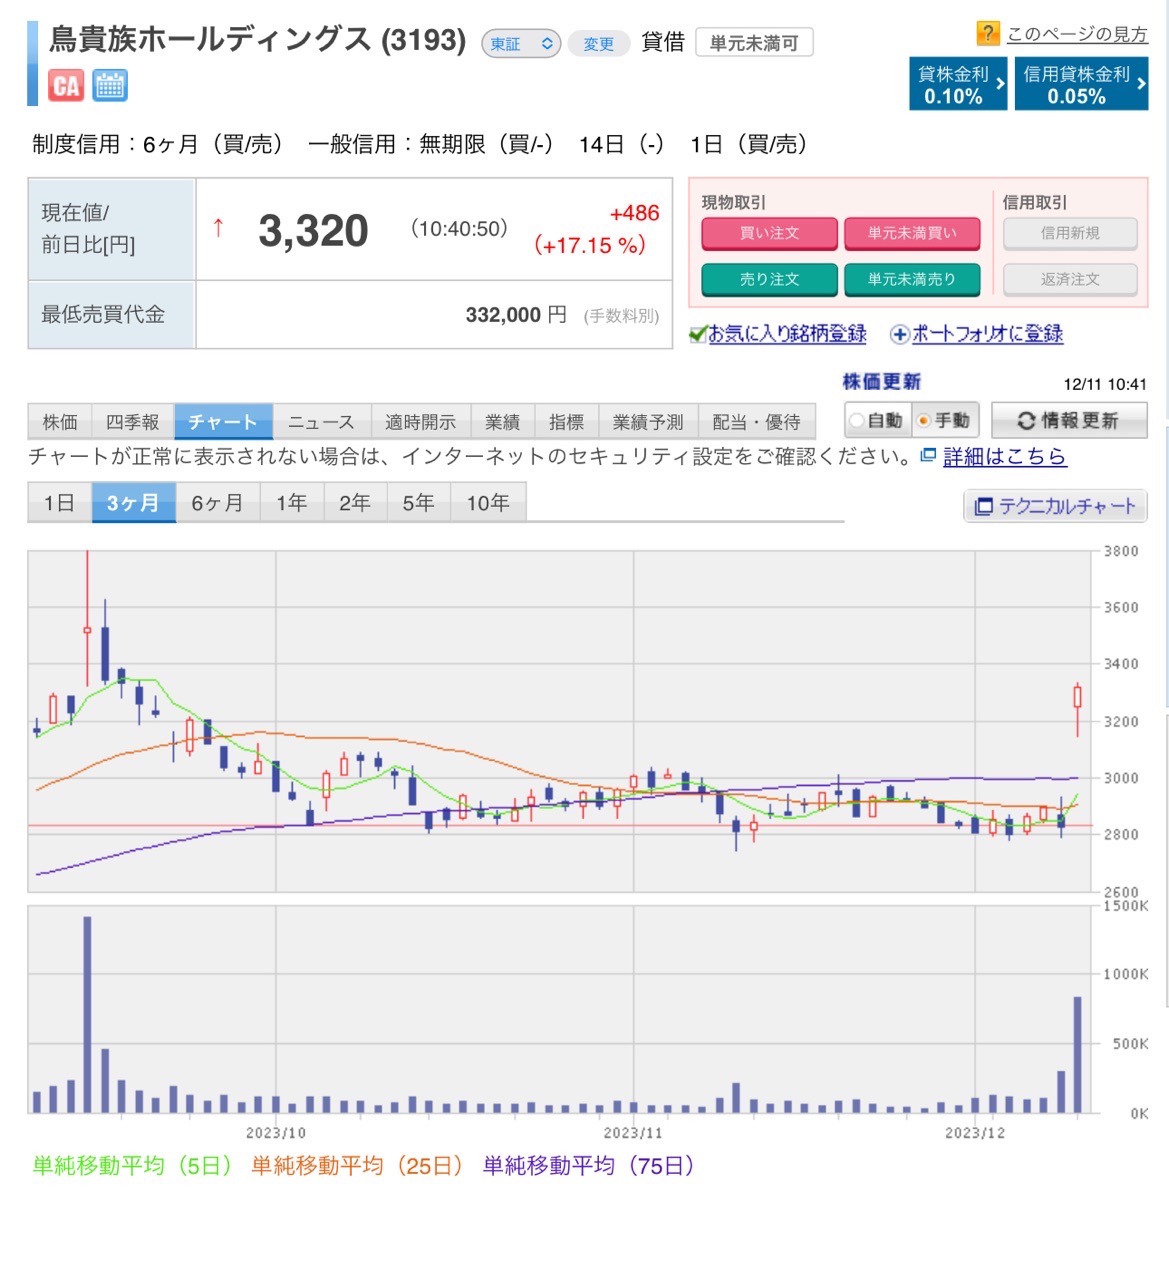Toggle the お気に入り銘柄登録 checkmark
This screenshot has height=1280, width=1169.
coord(698,334)
